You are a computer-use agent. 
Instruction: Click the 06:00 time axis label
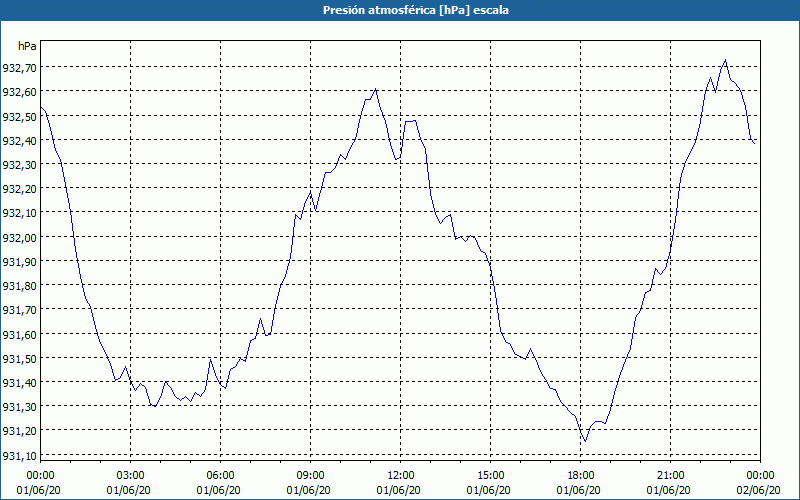[x=220, y=475]
